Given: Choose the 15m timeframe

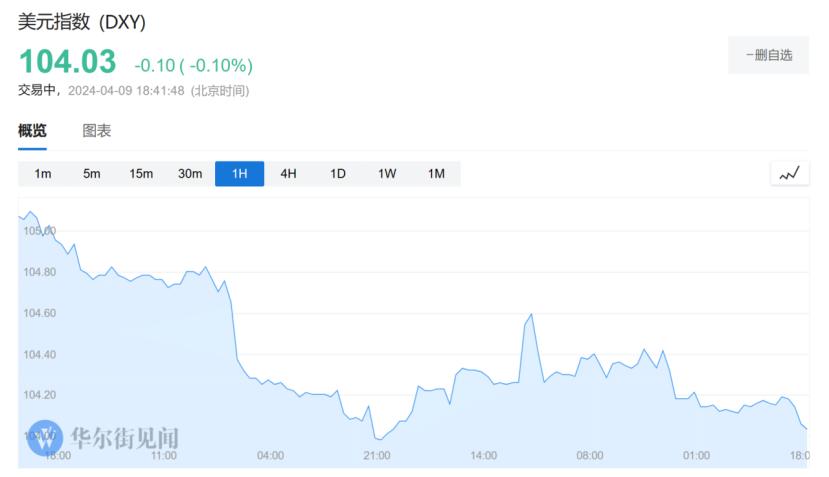Looking at the screenshot, I should 141,174.
